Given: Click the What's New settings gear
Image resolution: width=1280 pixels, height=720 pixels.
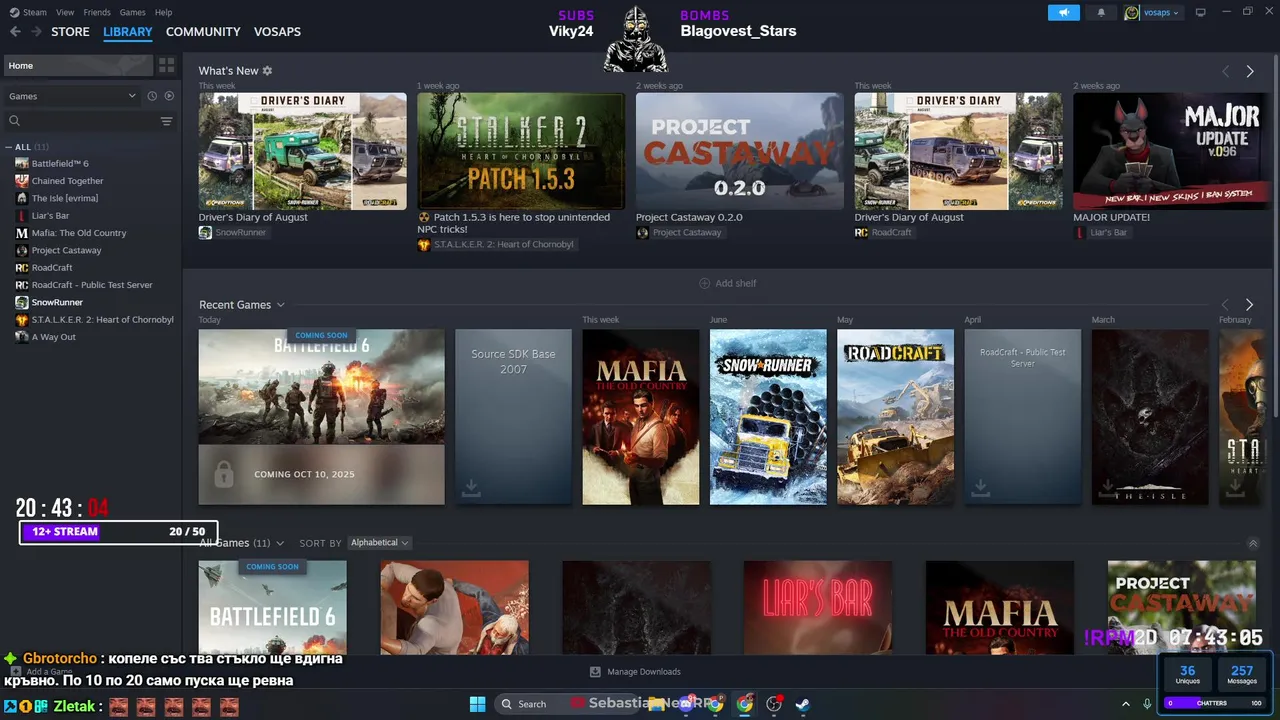Looking at the screenshot, I should tap(267, 71).
